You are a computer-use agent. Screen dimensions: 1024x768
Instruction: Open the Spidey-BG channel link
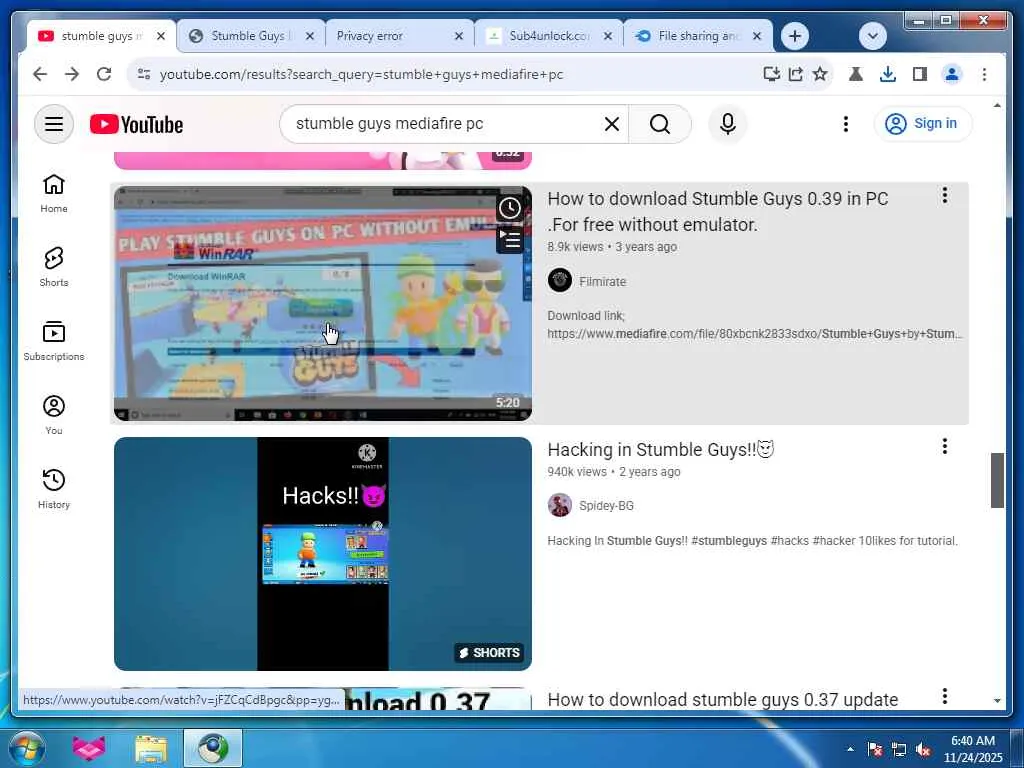coord(606,505)
